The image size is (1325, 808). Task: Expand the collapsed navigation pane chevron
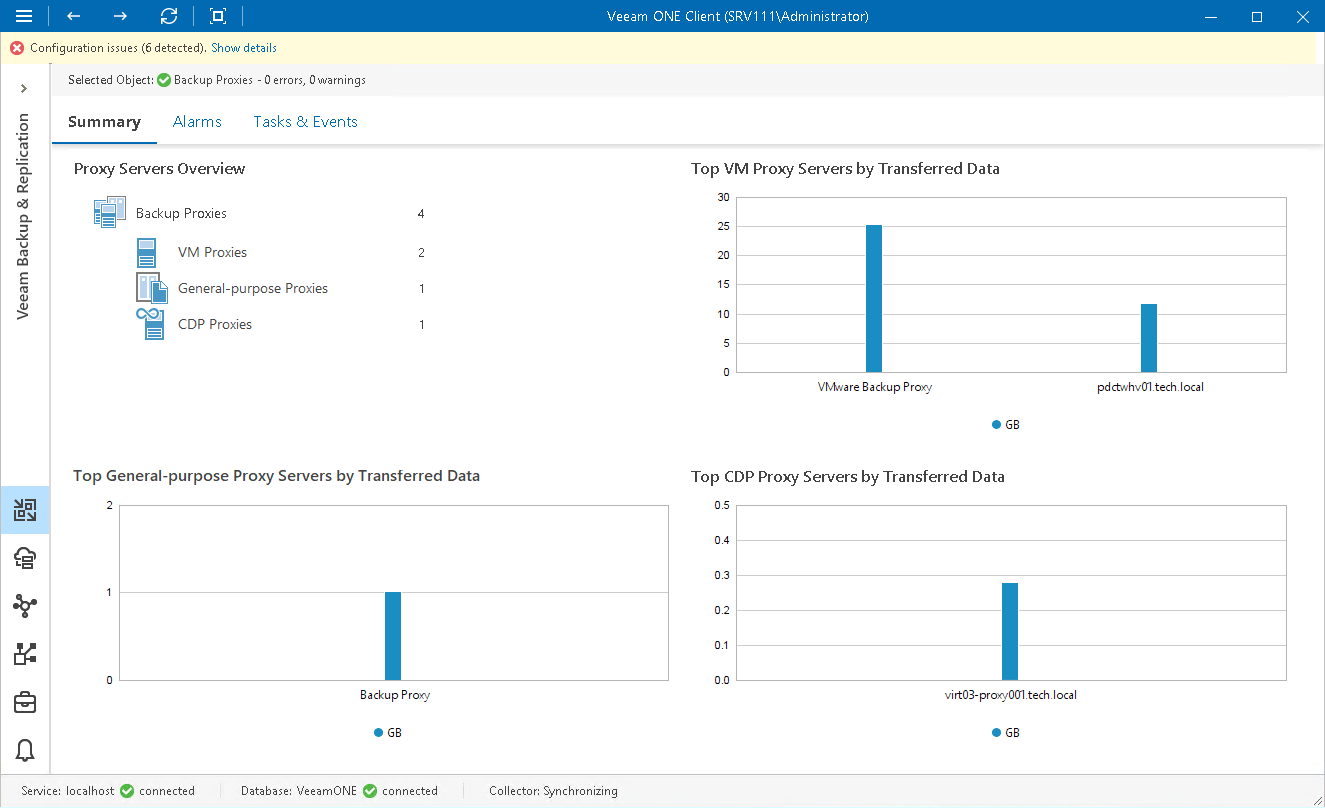coord(24,88)
